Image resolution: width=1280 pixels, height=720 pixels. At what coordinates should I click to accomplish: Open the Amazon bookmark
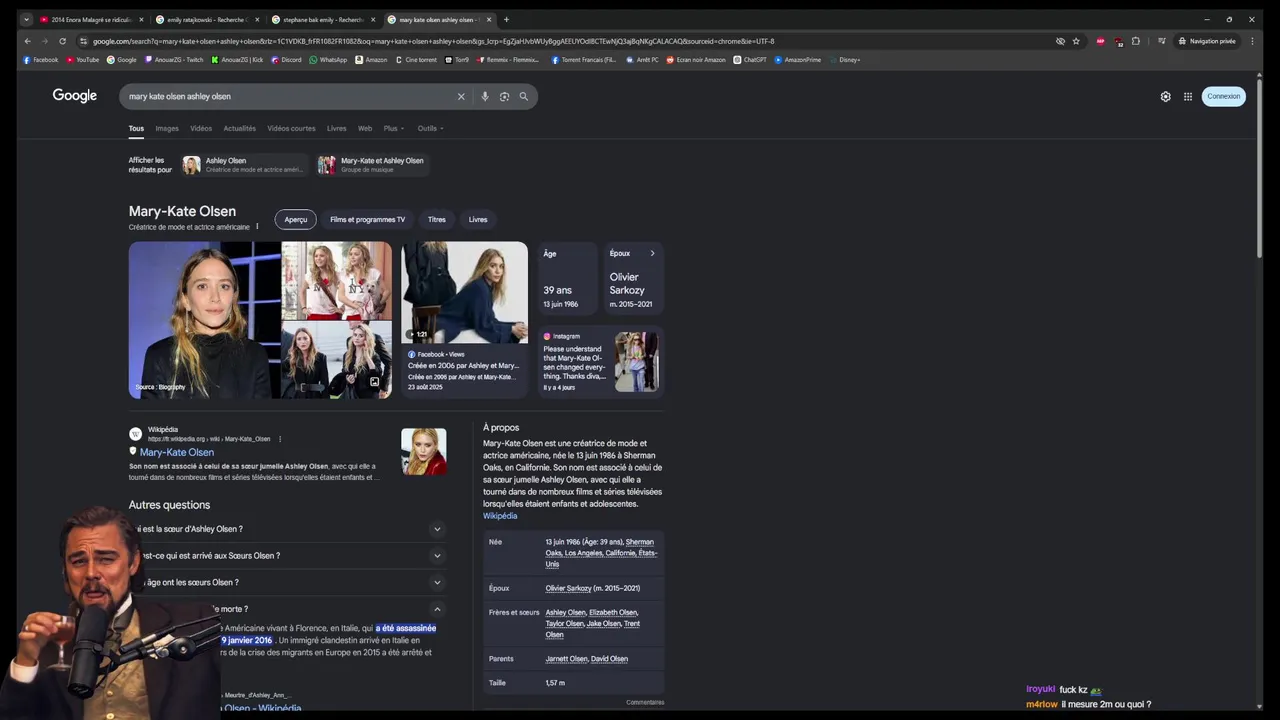point(371,60)
